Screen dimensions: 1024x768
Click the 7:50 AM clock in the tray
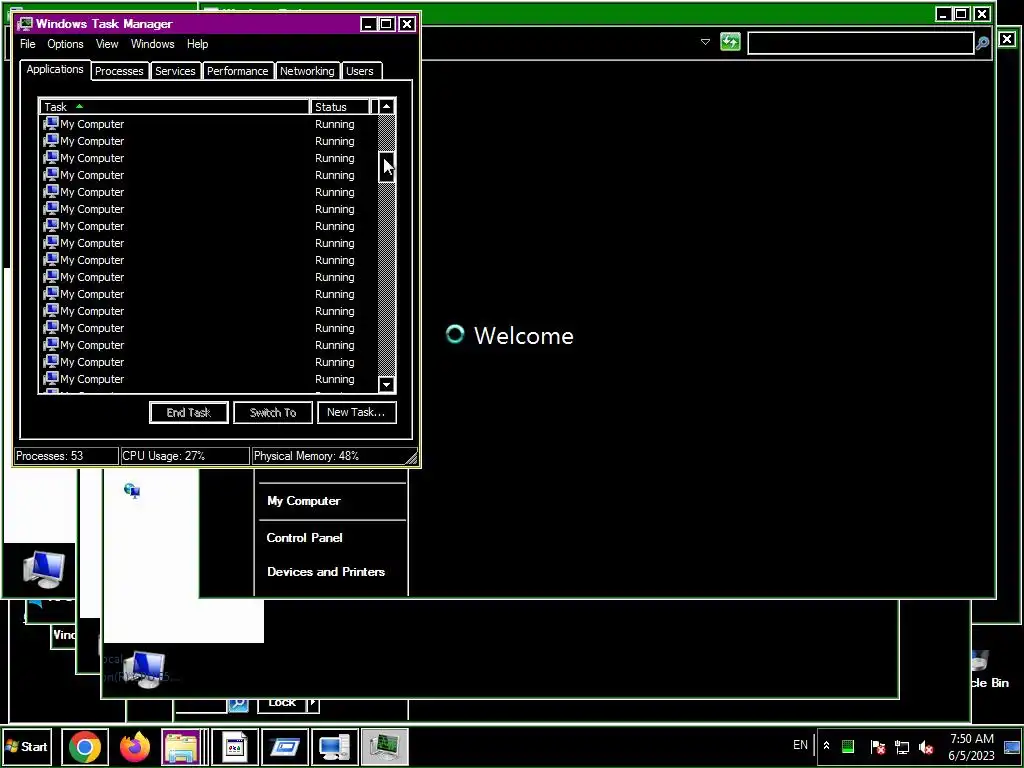971,739
